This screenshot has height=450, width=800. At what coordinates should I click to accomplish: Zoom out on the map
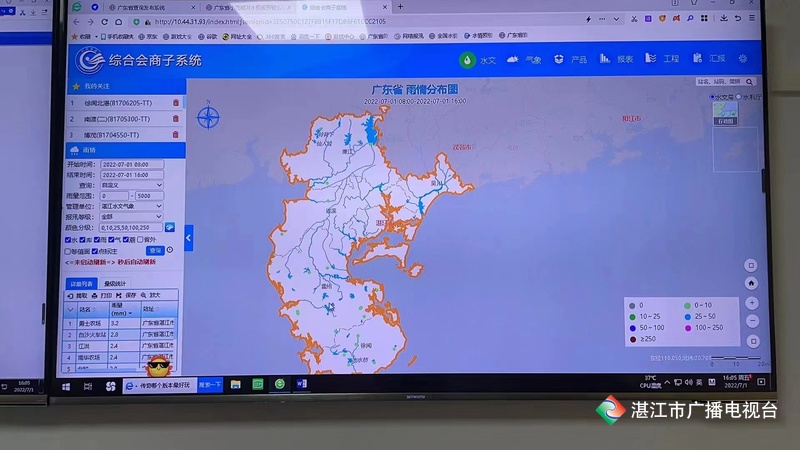tap(752, 320)
